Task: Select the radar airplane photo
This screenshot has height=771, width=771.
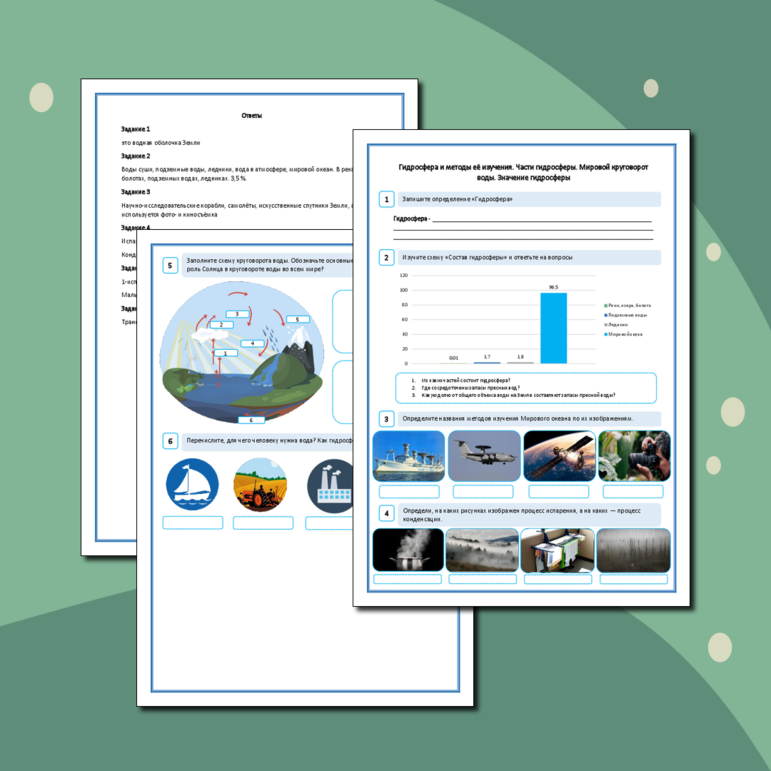Action: coord(483,456)
